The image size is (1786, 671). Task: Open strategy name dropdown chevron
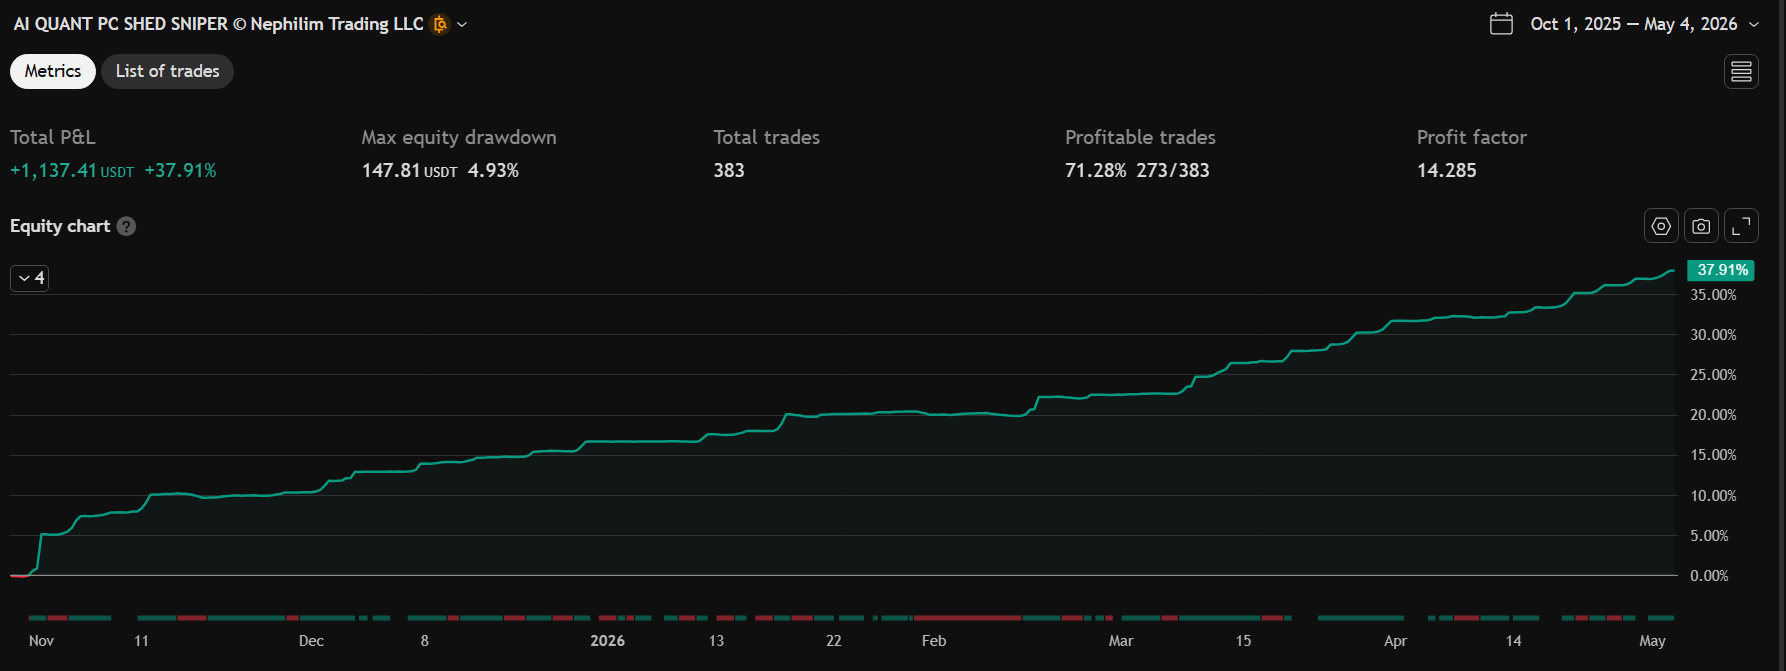coord(462,24)
